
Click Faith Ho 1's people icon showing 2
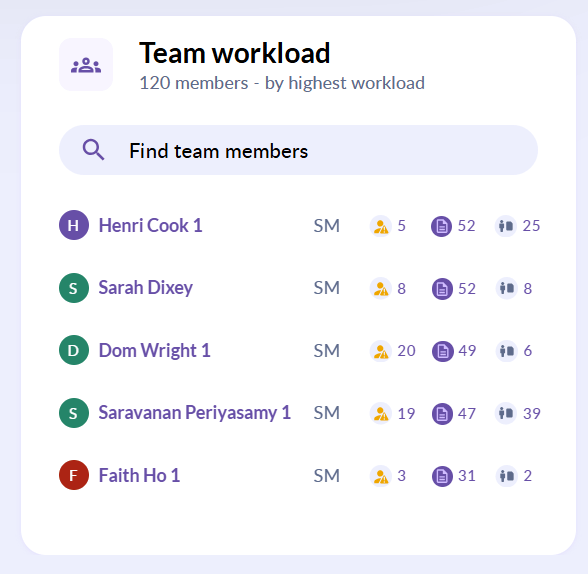click(507, 476)
